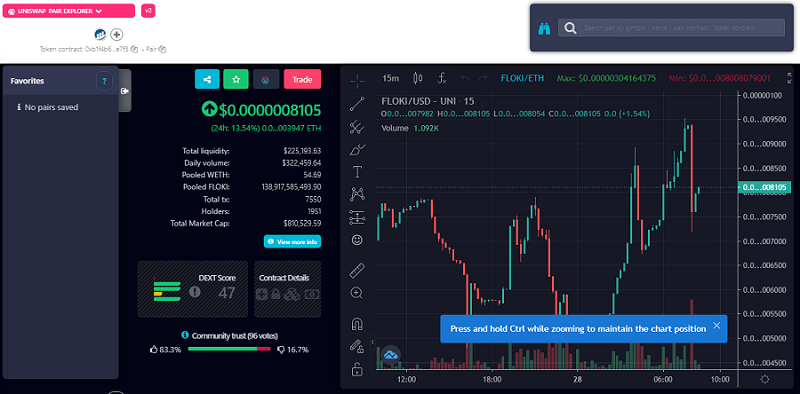
Task: Select the ruler measure tool
Action: point(357,270)
